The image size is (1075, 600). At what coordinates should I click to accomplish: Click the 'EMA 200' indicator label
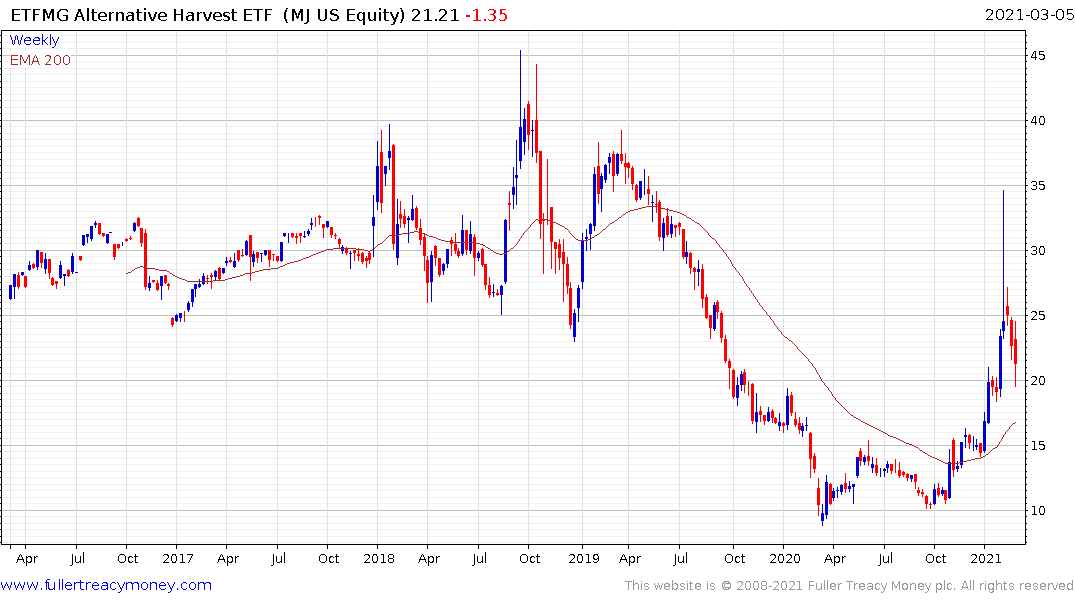click(40, 60)
